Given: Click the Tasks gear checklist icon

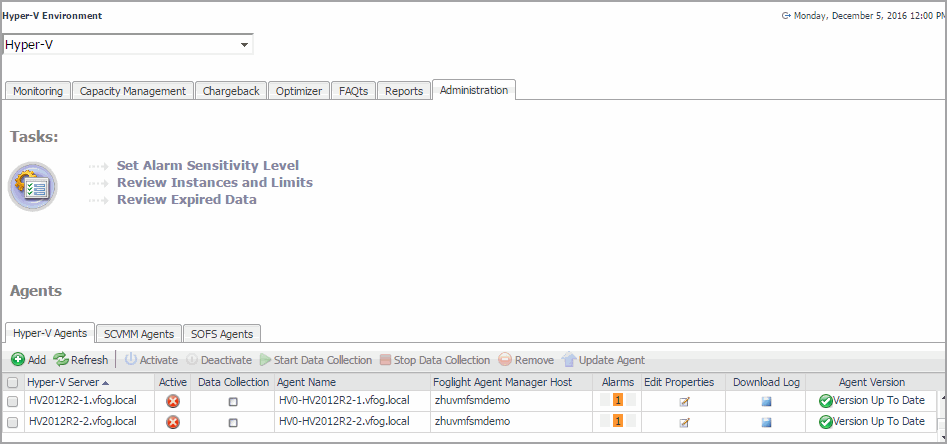Looking at the screenshot, I should click(33, 186).
